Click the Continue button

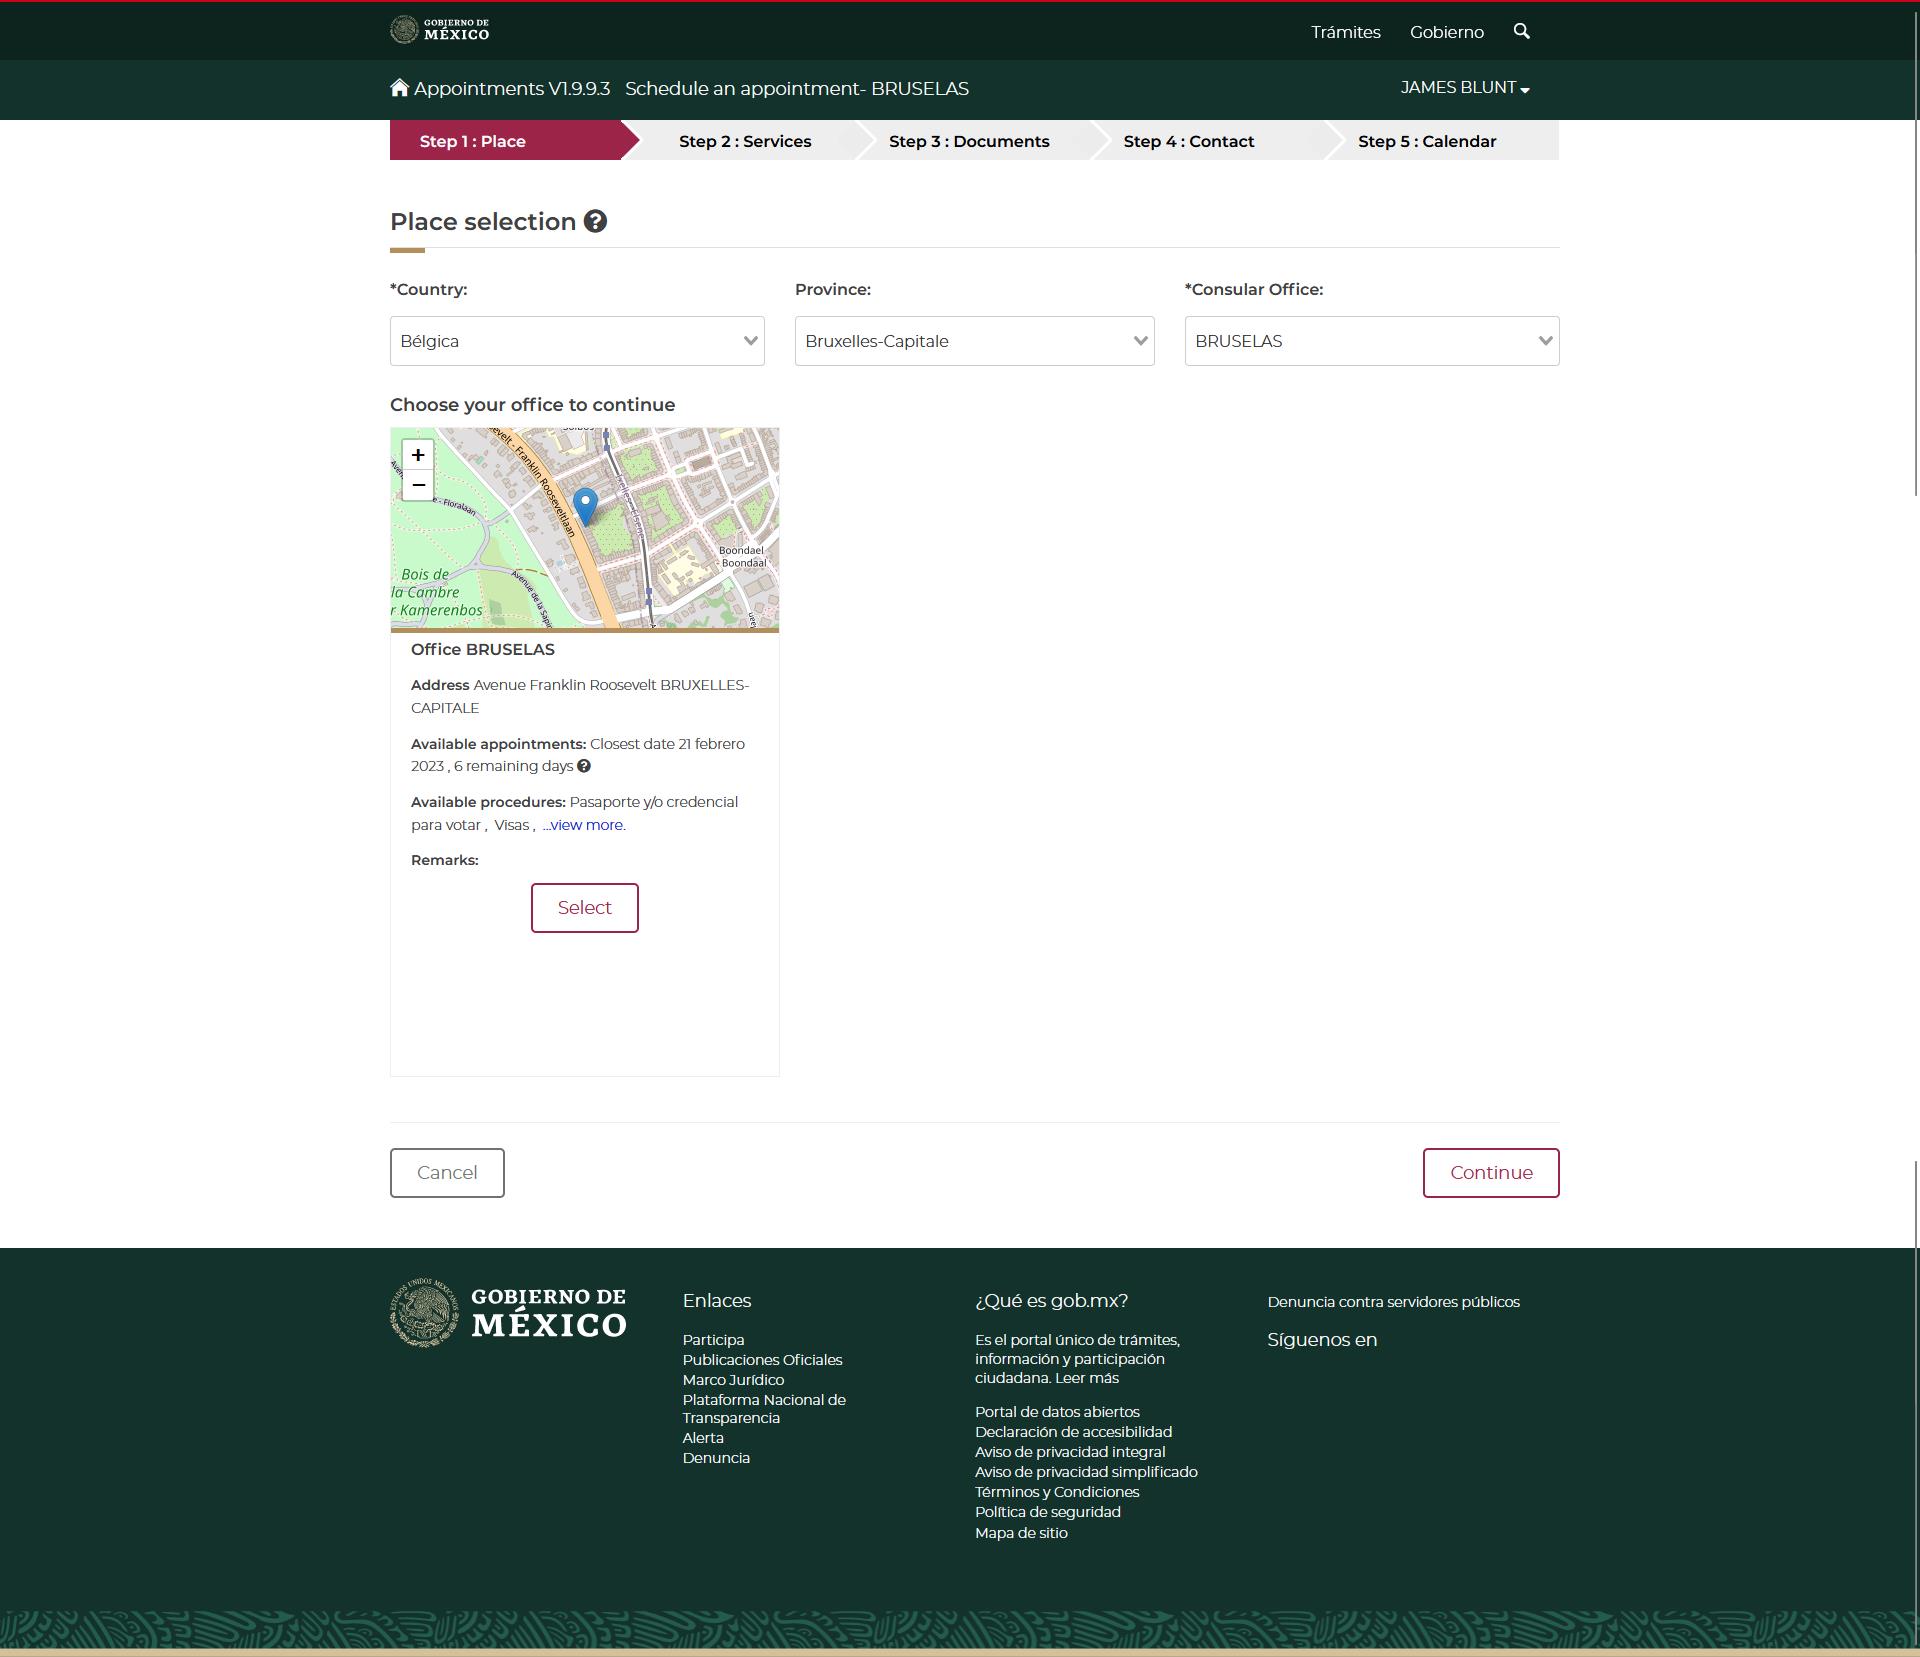point(1490,1172)
